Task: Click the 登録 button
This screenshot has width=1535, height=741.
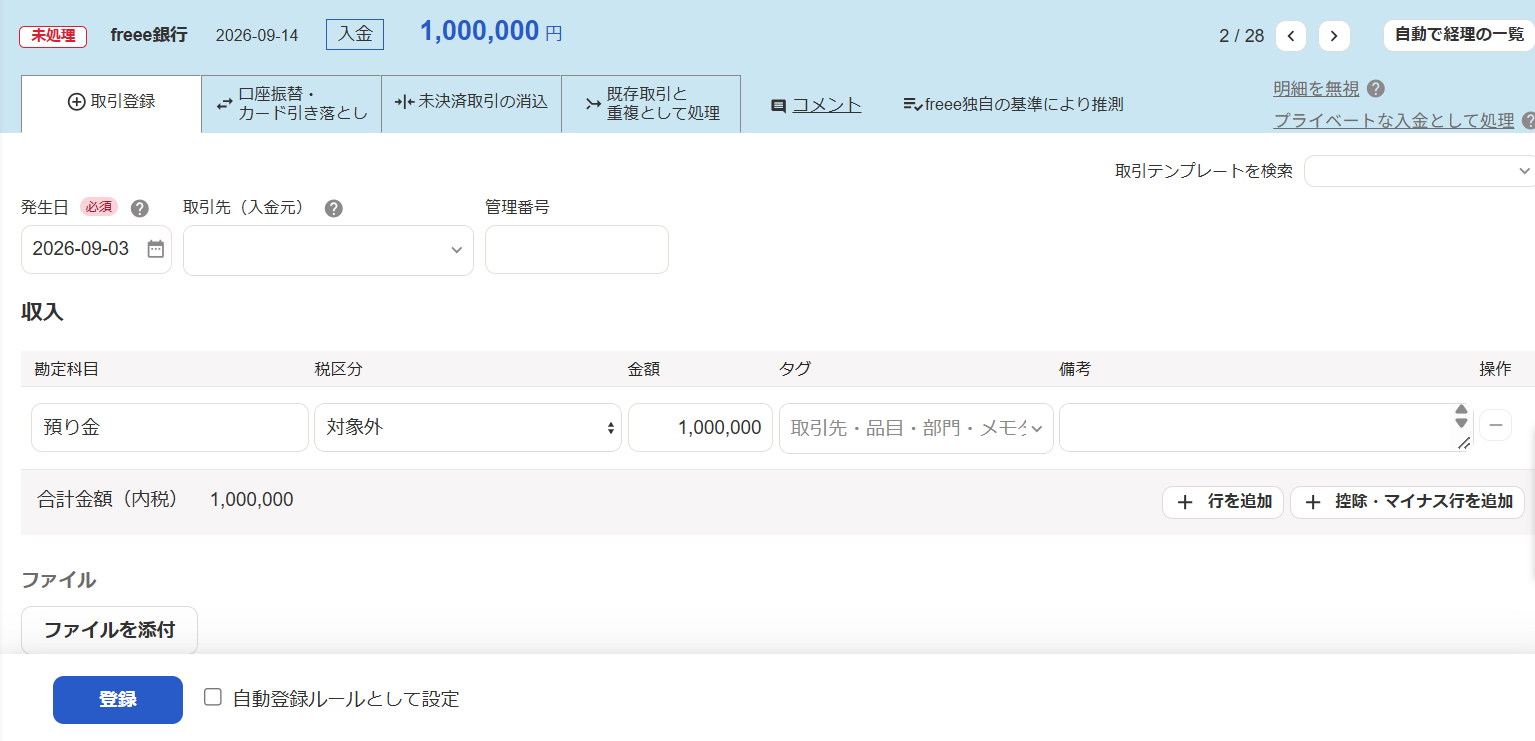Action: (x=118, y=700)
